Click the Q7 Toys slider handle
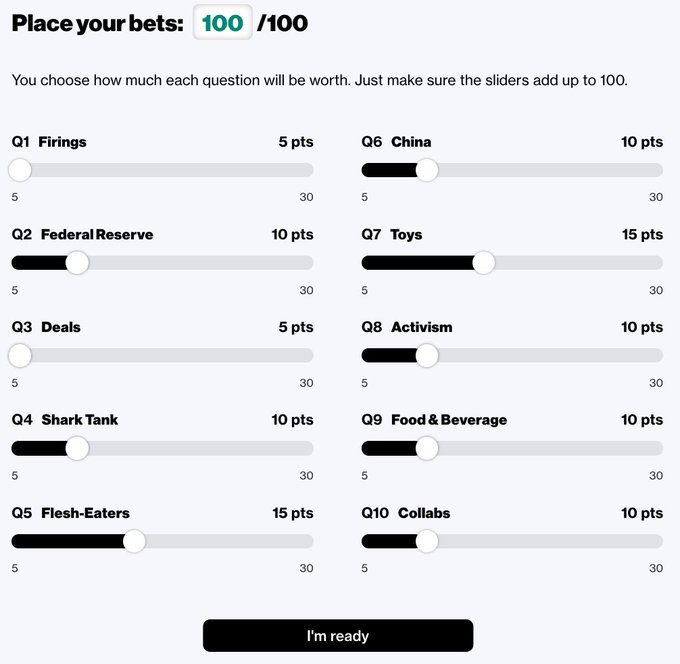680x664 pixels. click(484, 263)
